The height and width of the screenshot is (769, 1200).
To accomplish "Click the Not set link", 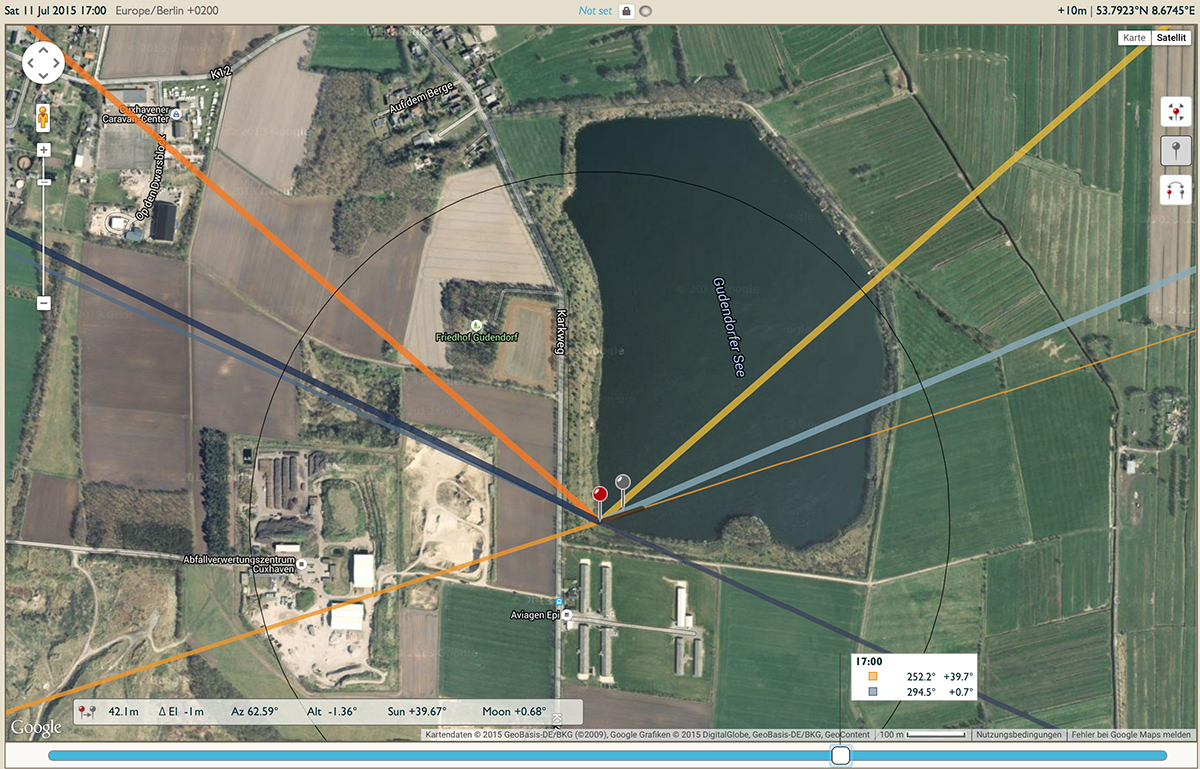I will pyautogui.click(x=594, y=11).
